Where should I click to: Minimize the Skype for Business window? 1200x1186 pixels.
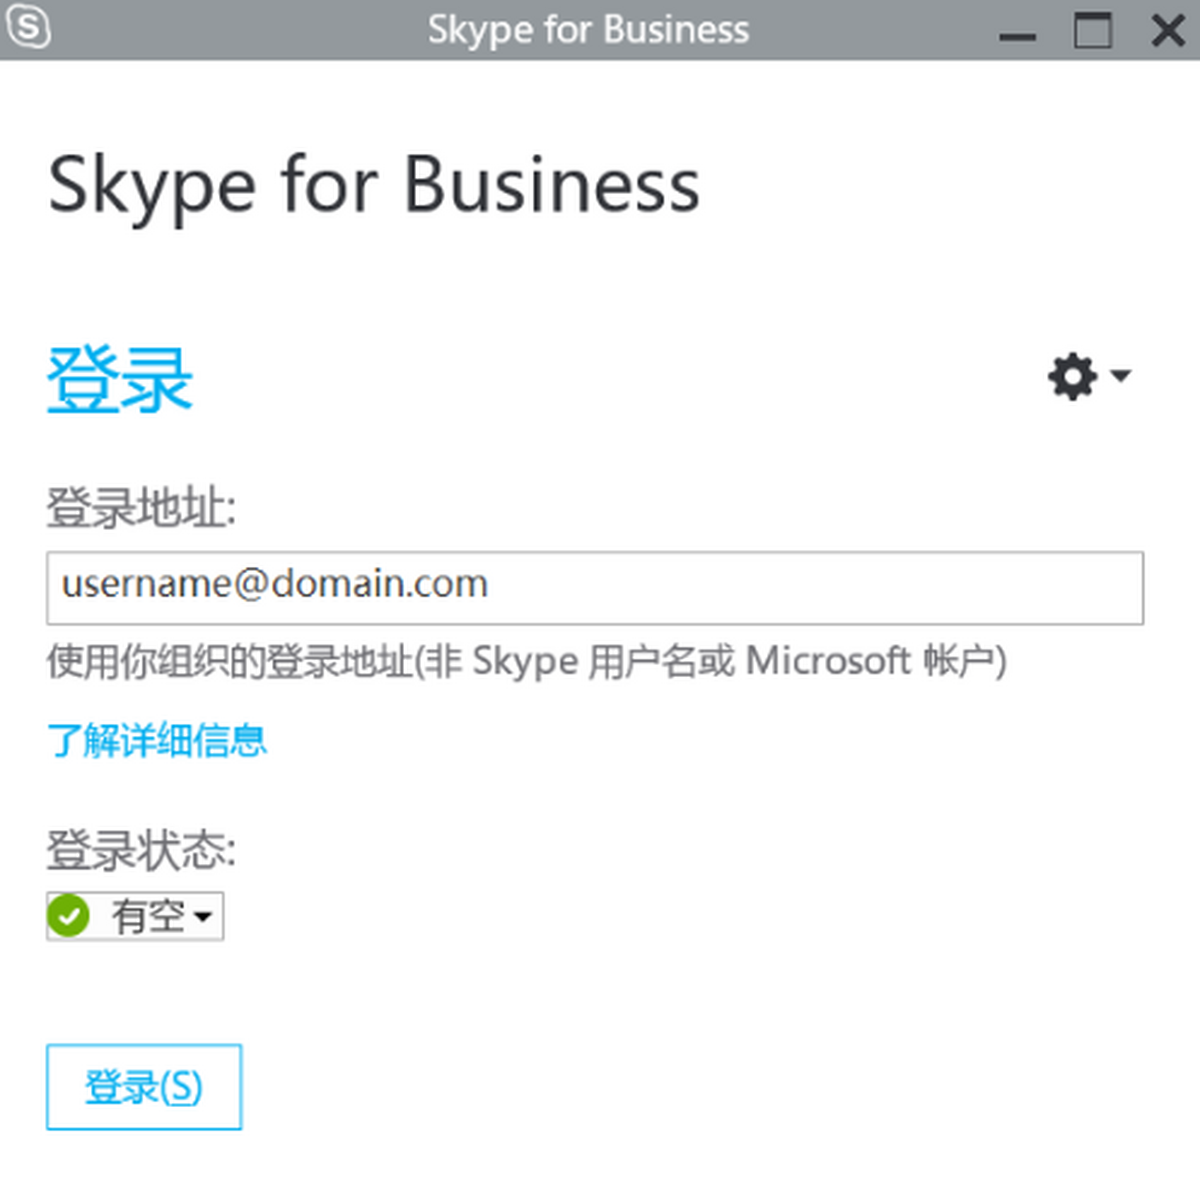tap(1017, 34)
